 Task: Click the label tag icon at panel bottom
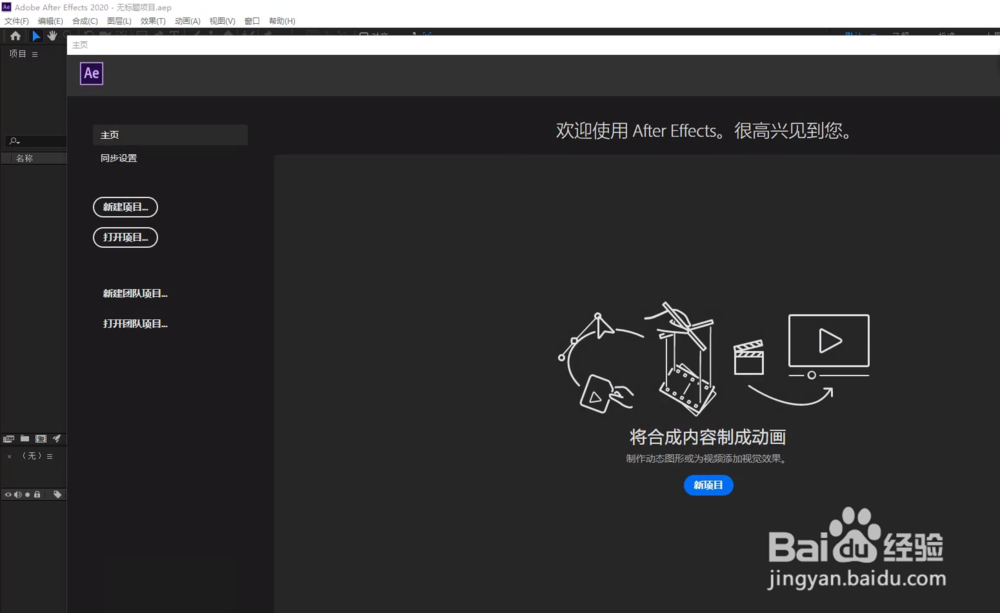point(57,494)
